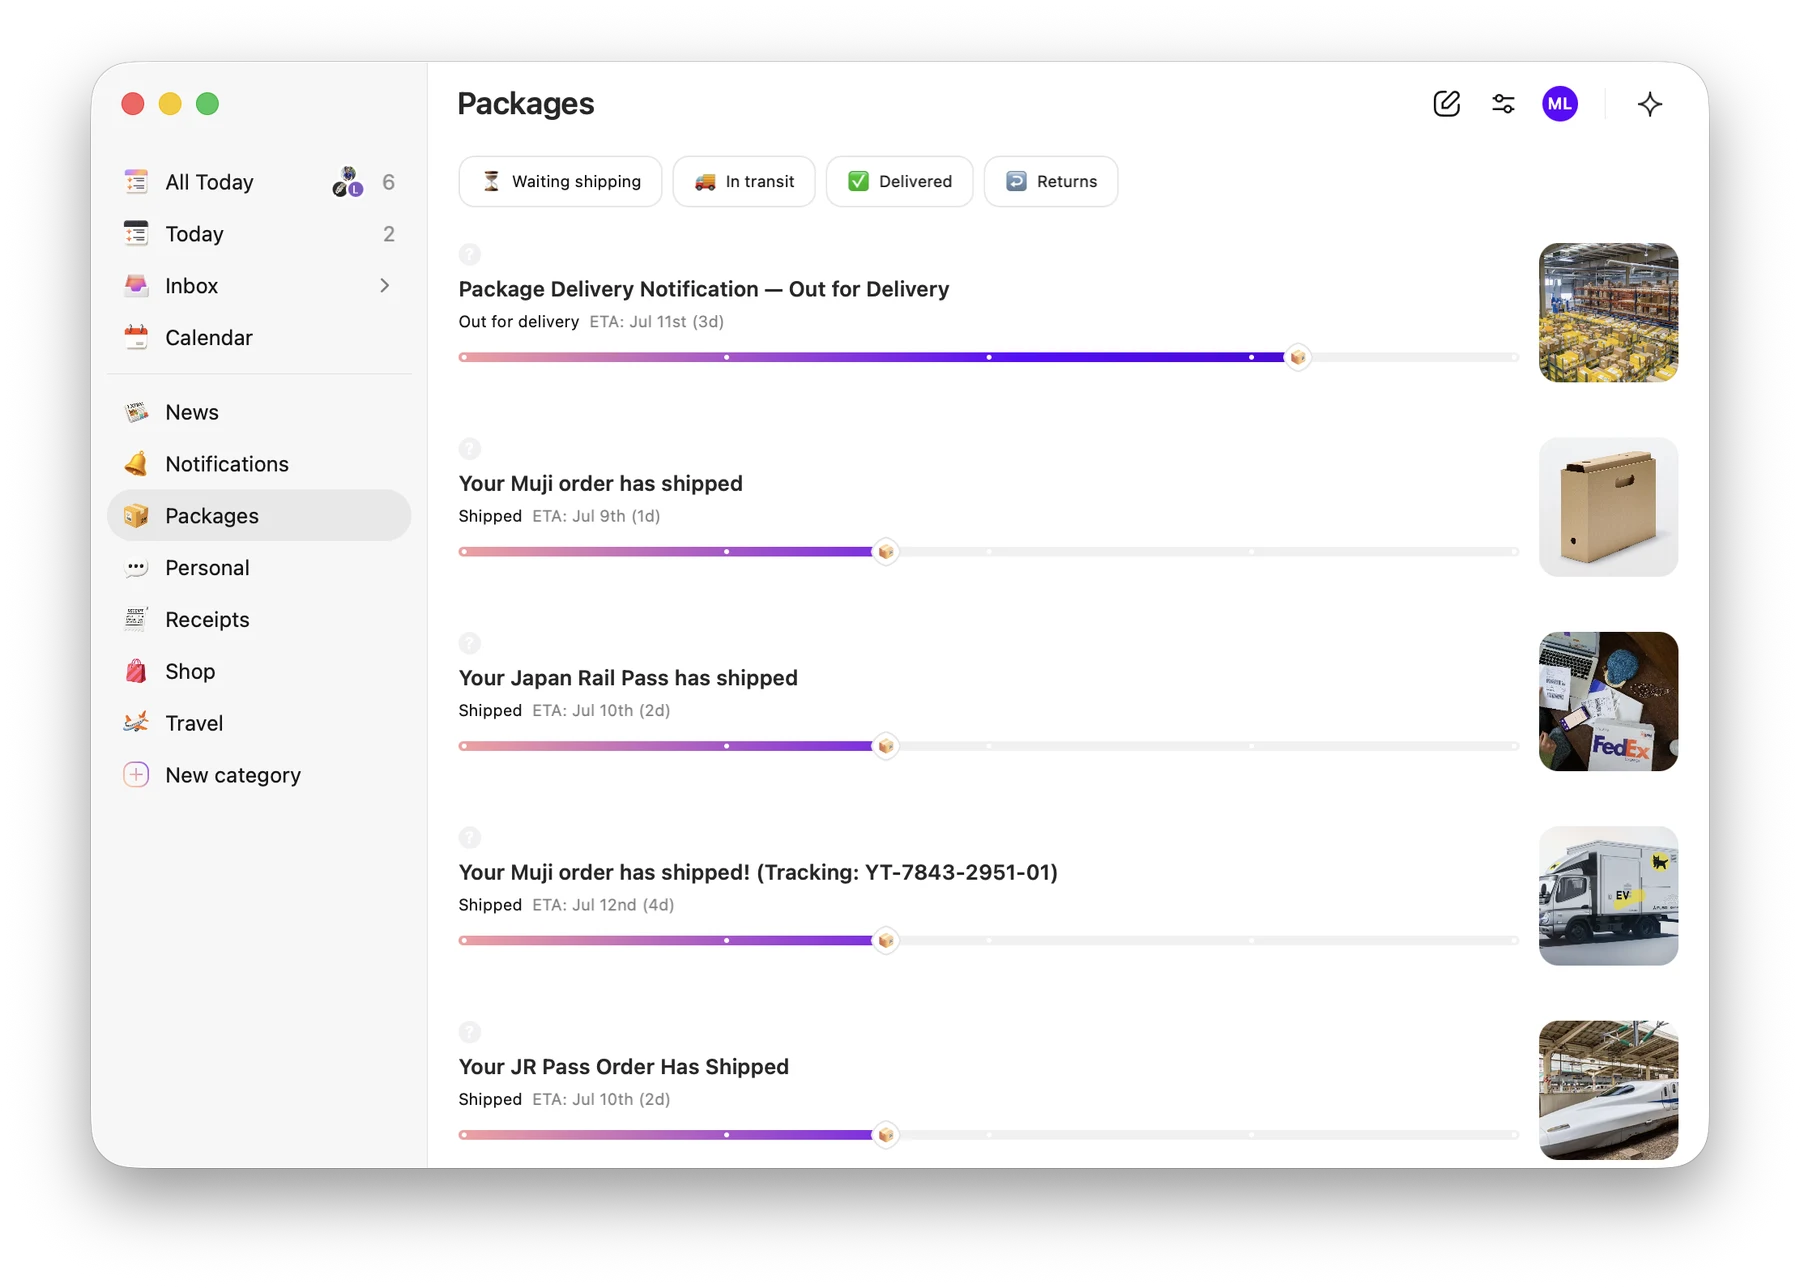1800x1288 pixels.
Task: Open Your Japan Rail Pass has shipped
Action: pos(628,678)
